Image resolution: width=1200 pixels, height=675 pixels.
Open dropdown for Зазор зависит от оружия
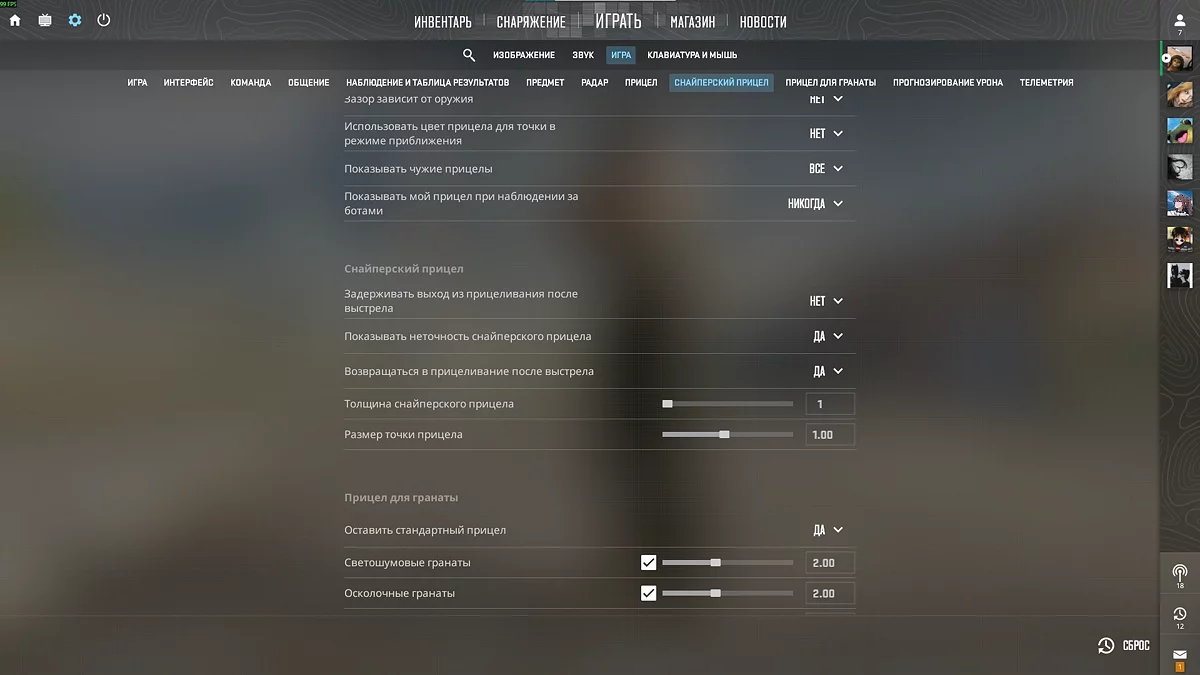(x=827, y=99)
